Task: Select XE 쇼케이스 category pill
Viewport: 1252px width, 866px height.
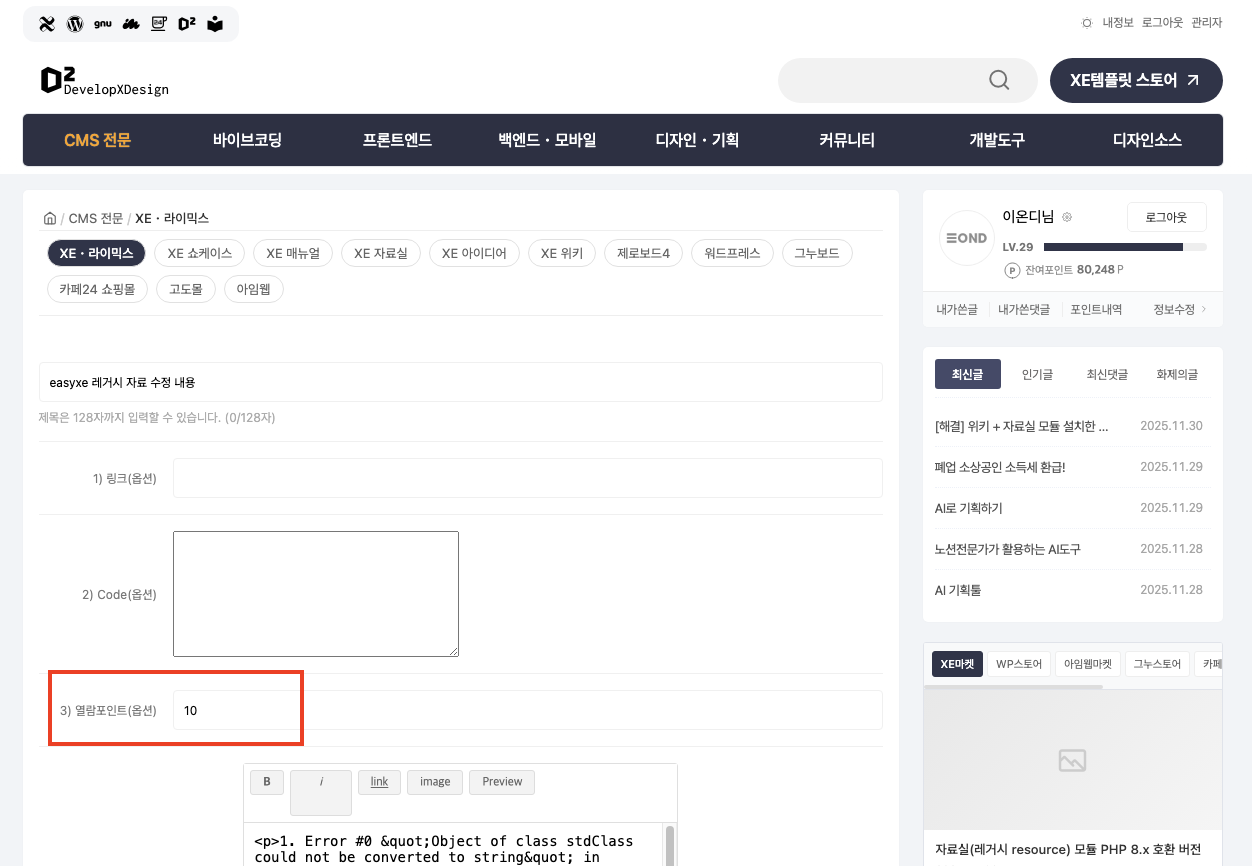Action: [200, 253]
